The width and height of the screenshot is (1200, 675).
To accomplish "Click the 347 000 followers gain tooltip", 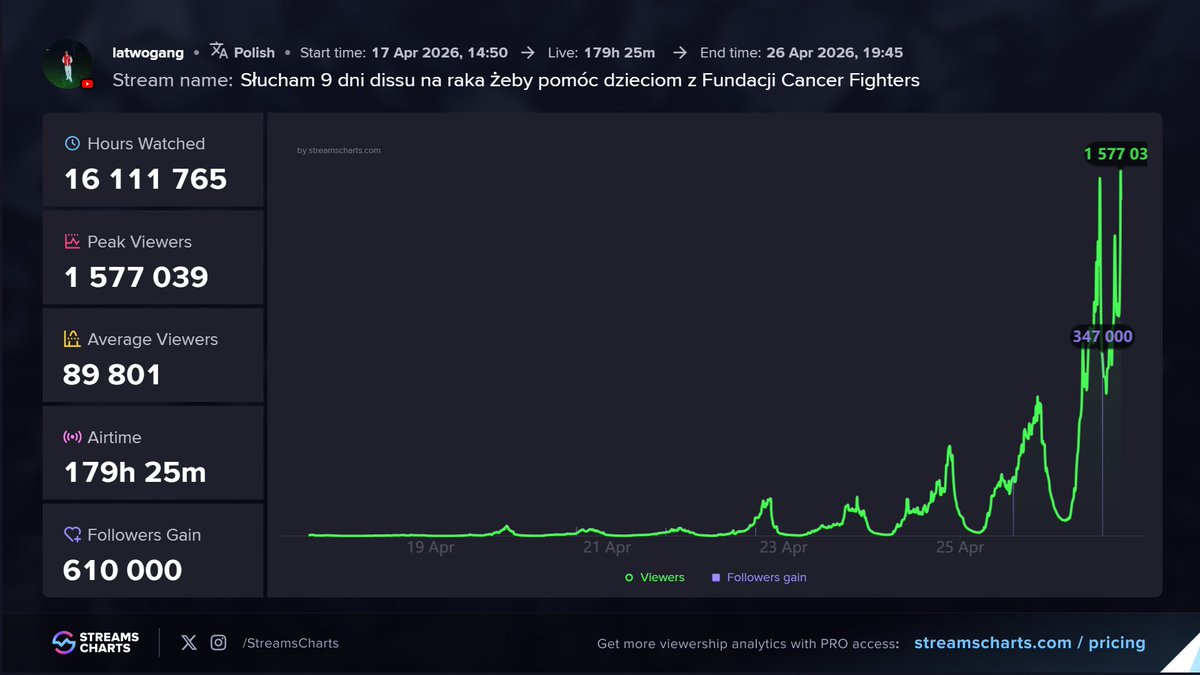I will [1101, 337].
